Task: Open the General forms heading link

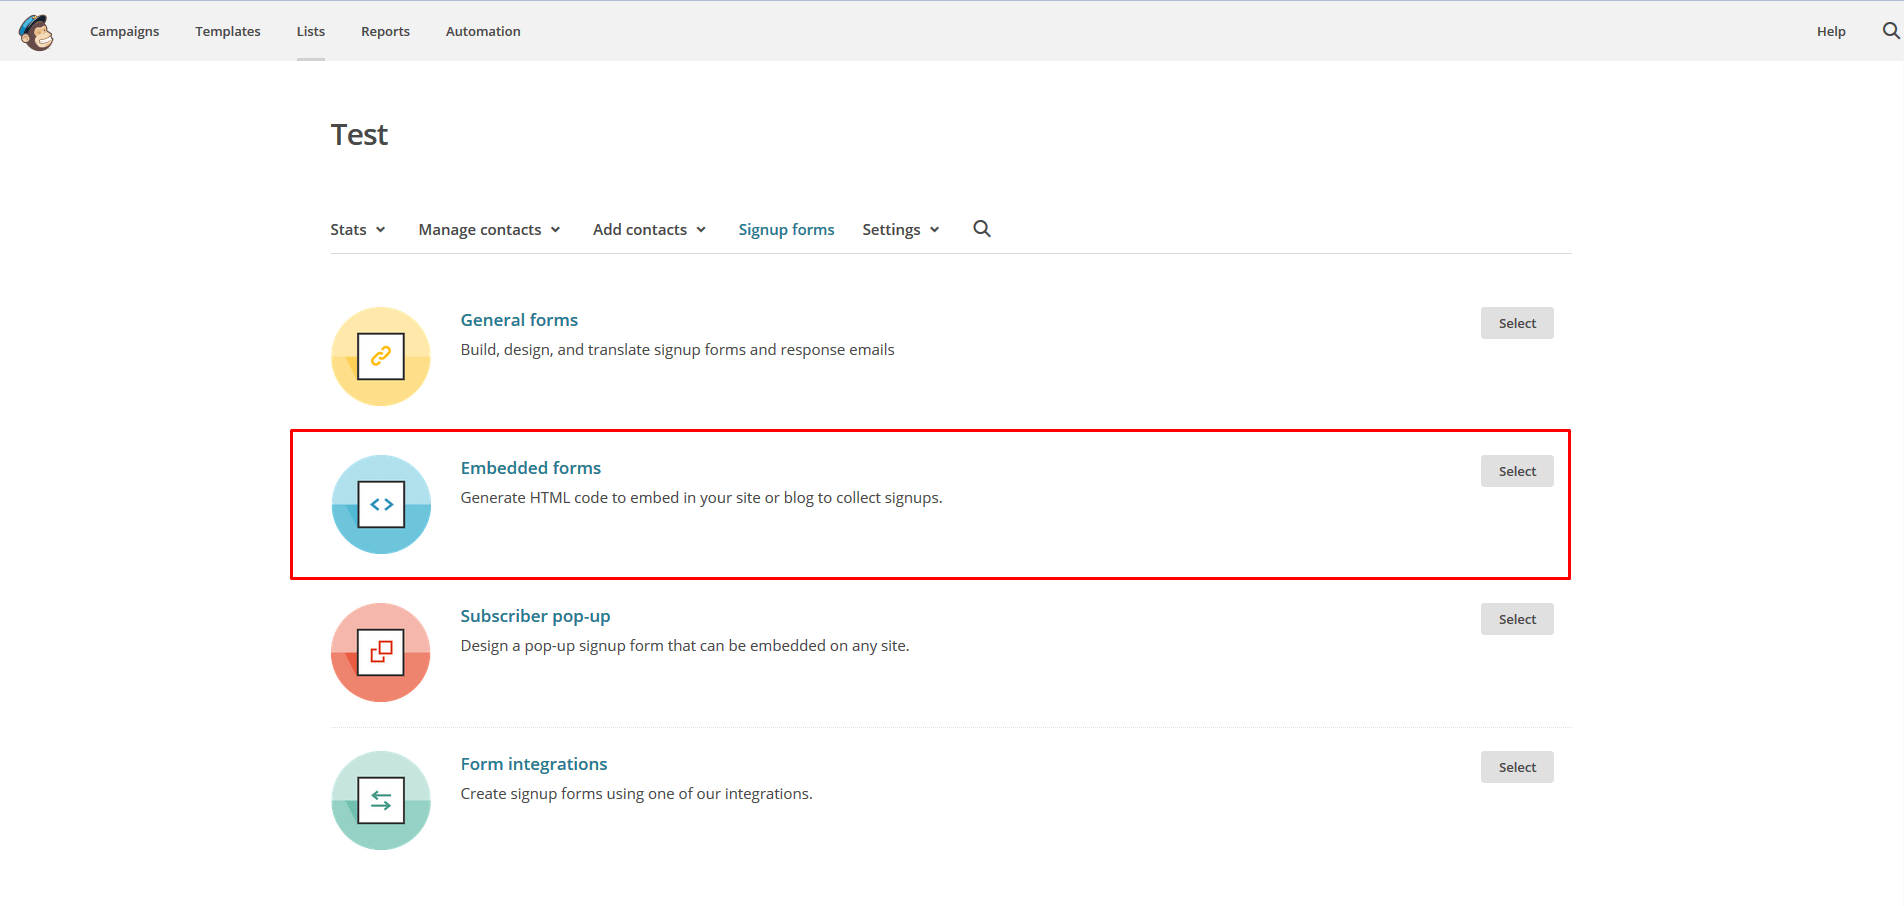Action: pos(519,320)
